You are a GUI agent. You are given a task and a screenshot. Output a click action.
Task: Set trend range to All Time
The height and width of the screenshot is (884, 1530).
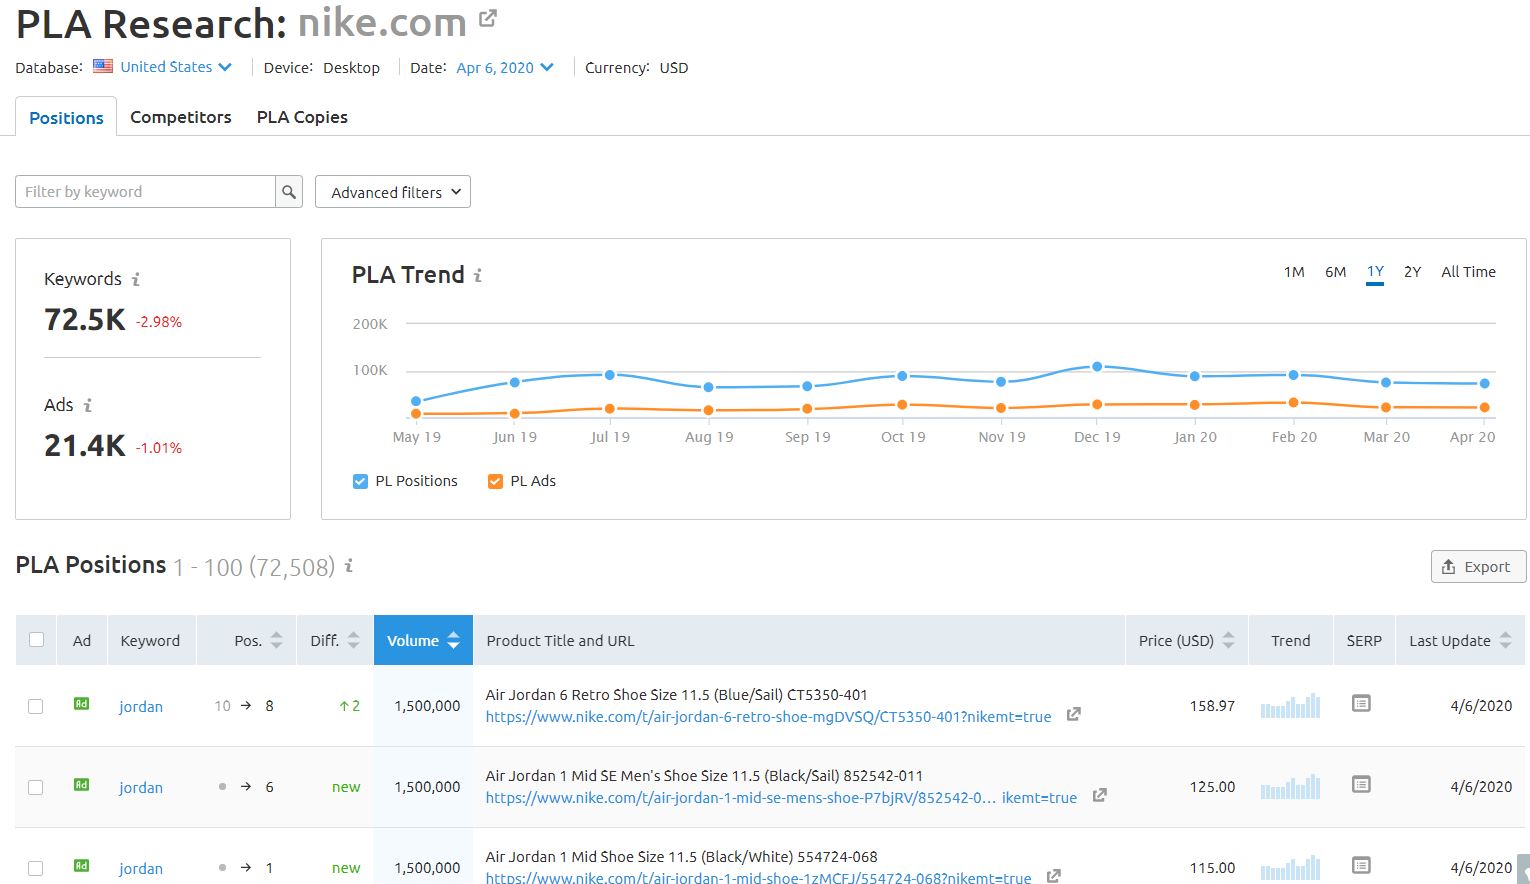pos(1468,272)
